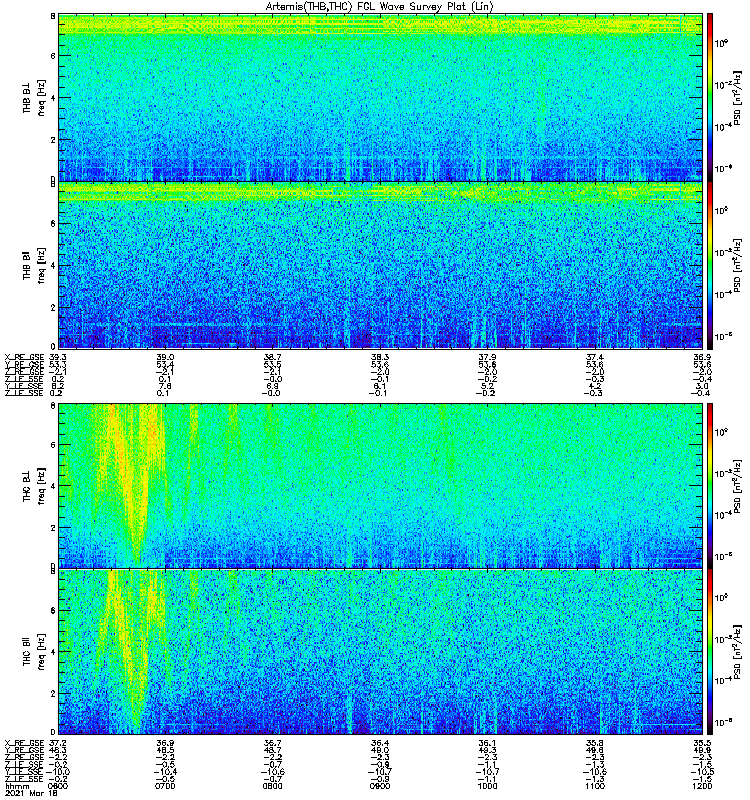Image resolution: width=750 pixels, height=800 pixels.
Task: Click the color bar beside the THB B⊥ panel
Action: (709, 97)
